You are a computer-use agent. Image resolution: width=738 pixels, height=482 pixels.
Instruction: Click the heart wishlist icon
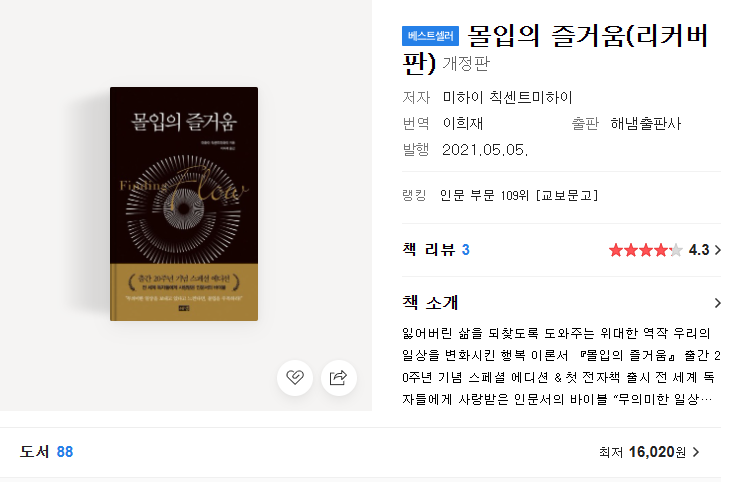pyautogui.click(x=295, y=378)
